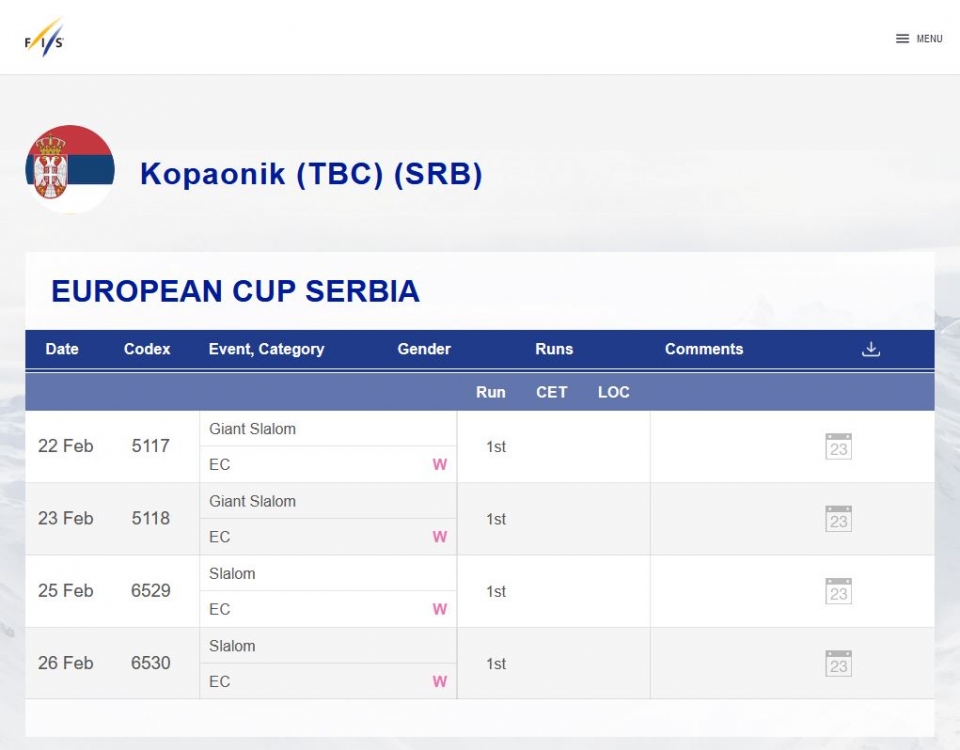Viewport: 960px width, 750px height.
Task: Add 25 Feb race calendar icon
Action: tap(838, 591)
